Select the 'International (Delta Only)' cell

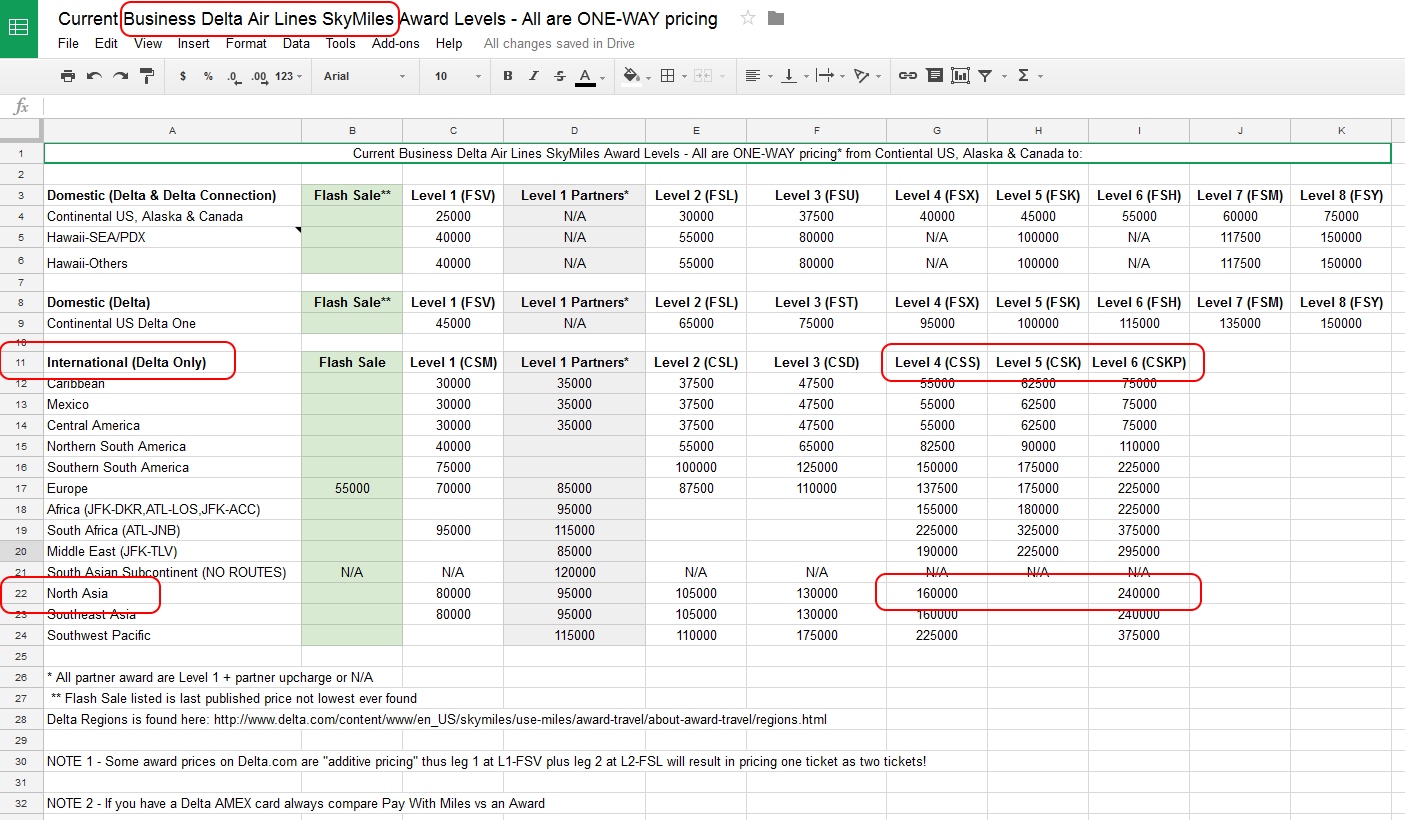[173, 362]
